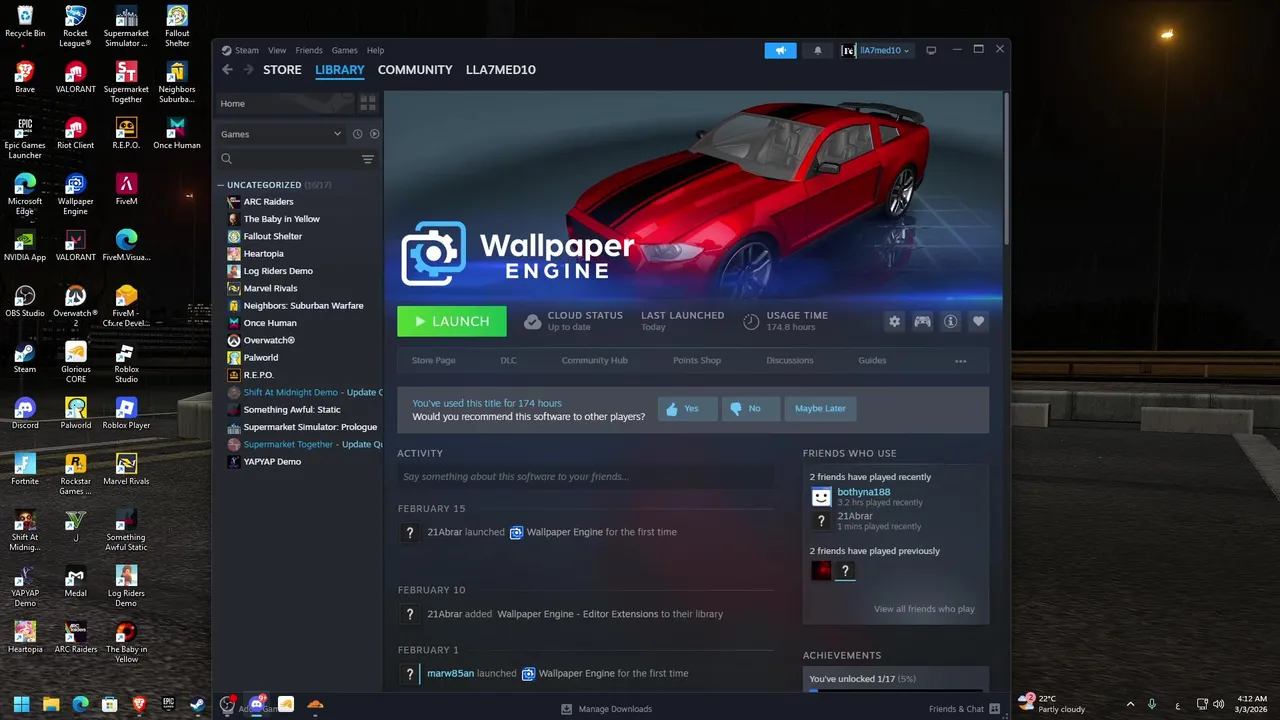Open Brave browser from taskbar
1280x720 pixels.
pos(139,704)
